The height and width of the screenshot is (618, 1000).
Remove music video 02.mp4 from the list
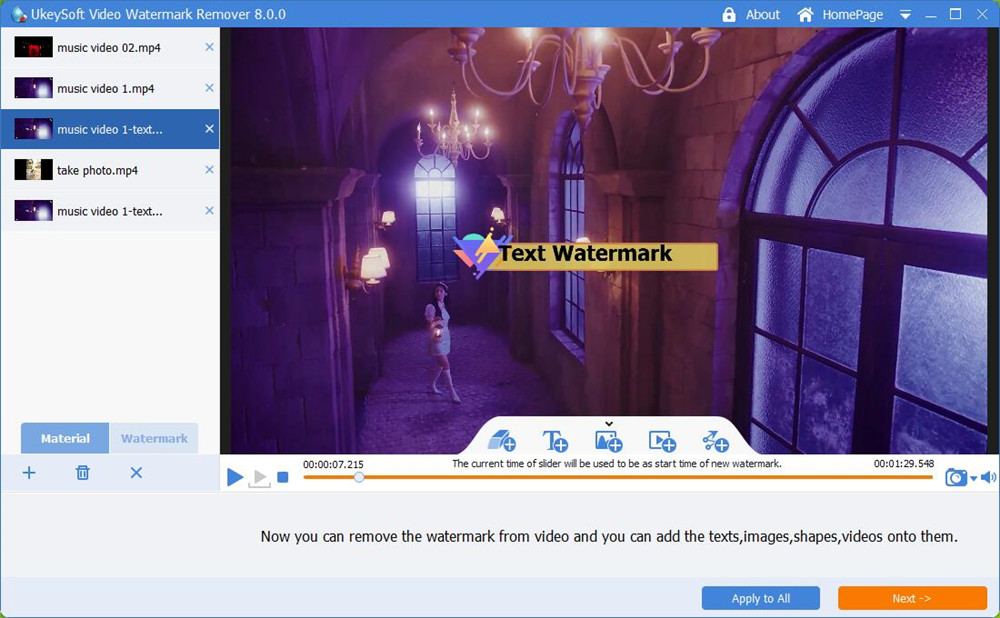pos(211,46)
